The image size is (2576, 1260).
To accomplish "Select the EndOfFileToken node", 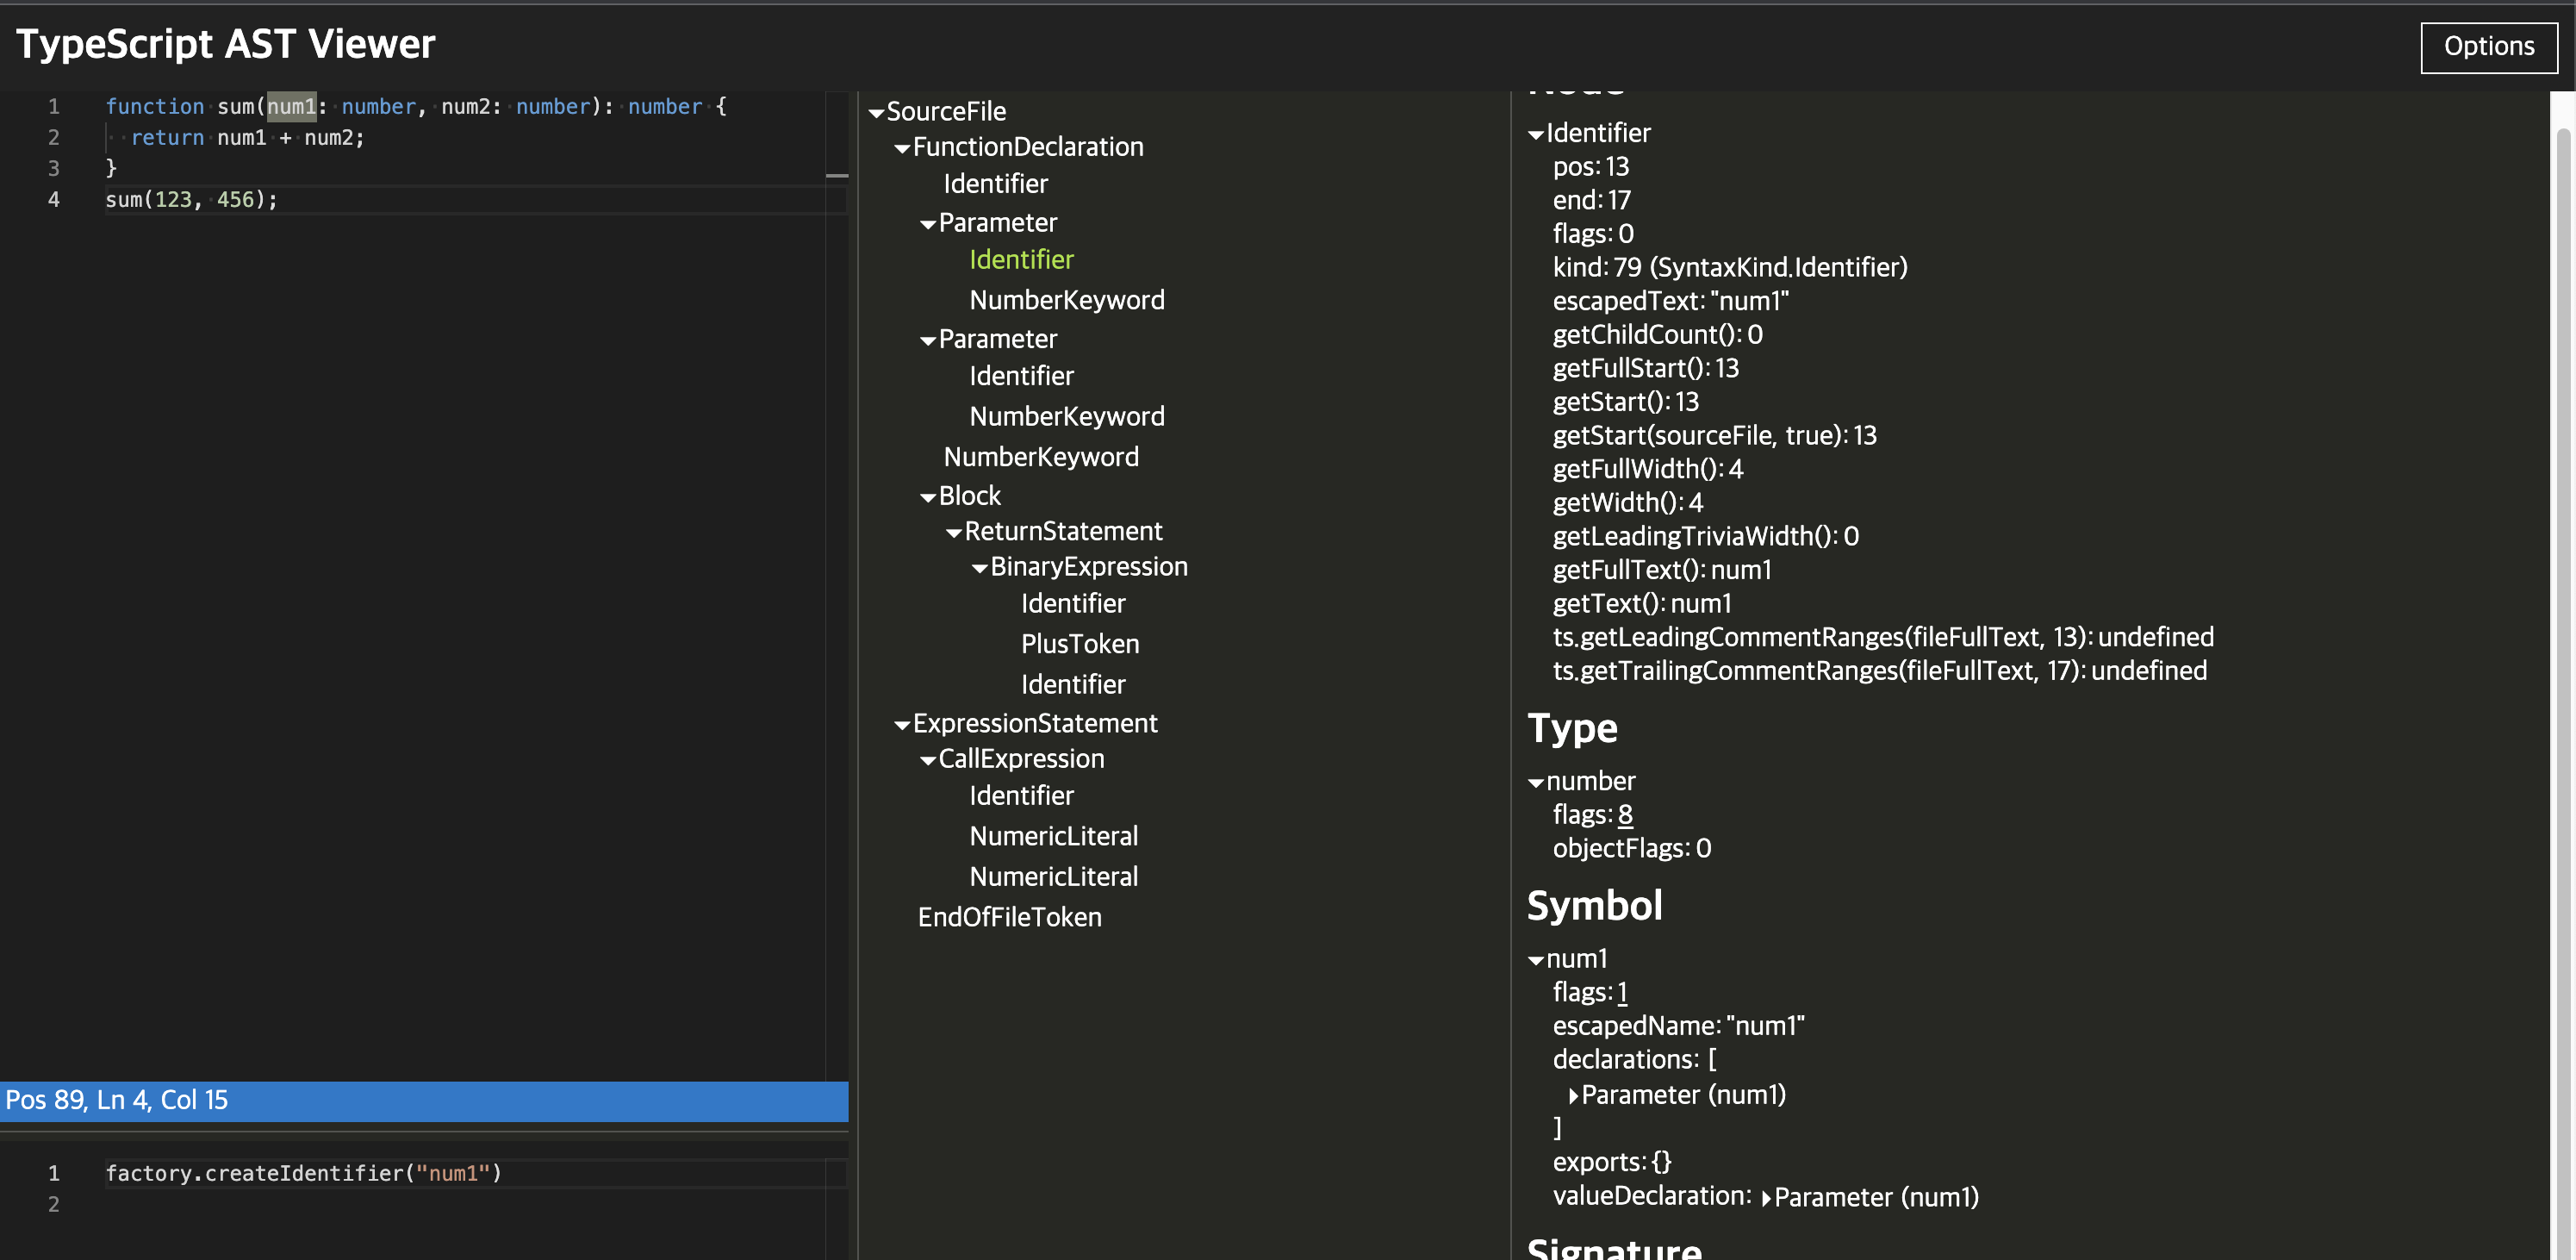I will pyautogui.click(x=1009, y=917).
